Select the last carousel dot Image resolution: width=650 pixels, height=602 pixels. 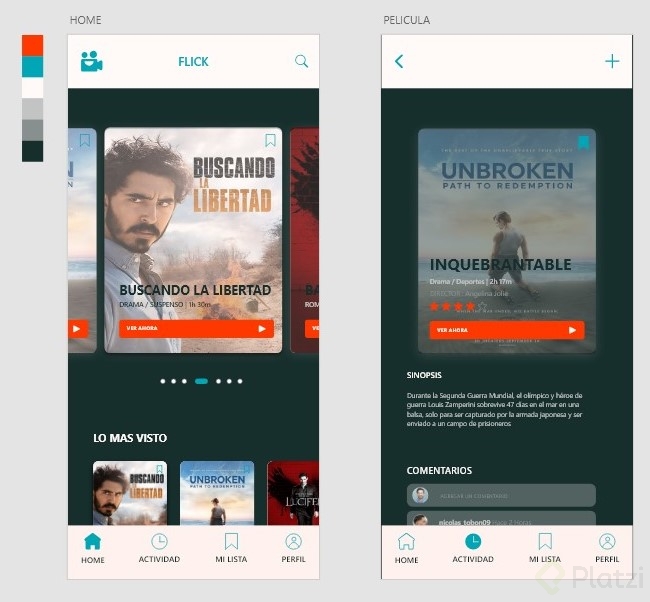[x=240, y=381]
